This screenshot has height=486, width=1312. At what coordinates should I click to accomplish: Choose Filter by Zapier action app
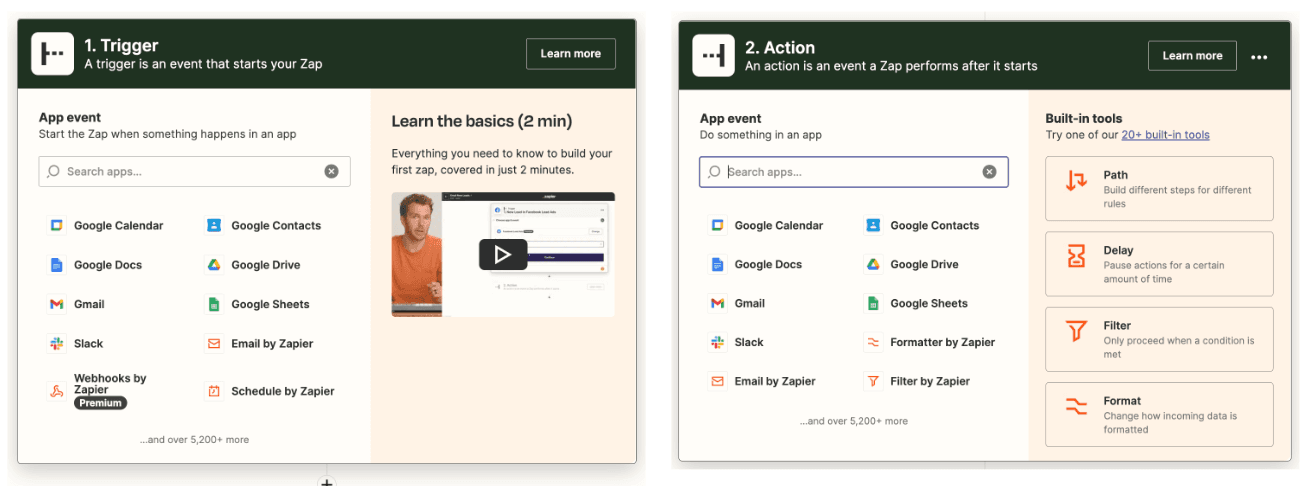917,381
